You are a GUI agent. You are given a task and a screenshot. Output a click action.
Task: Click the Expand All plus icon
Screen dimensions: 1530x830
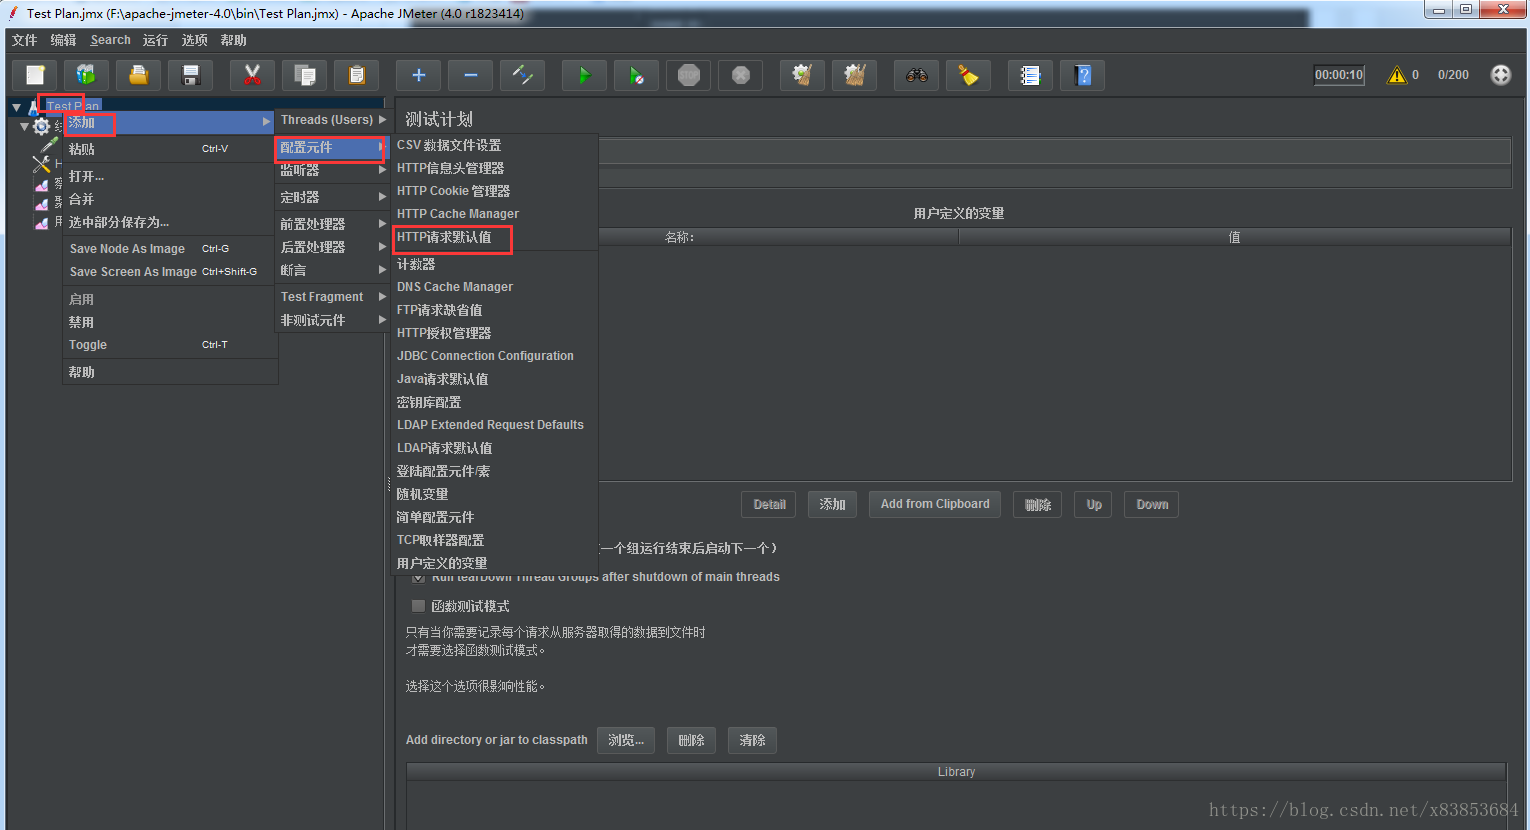418,75
